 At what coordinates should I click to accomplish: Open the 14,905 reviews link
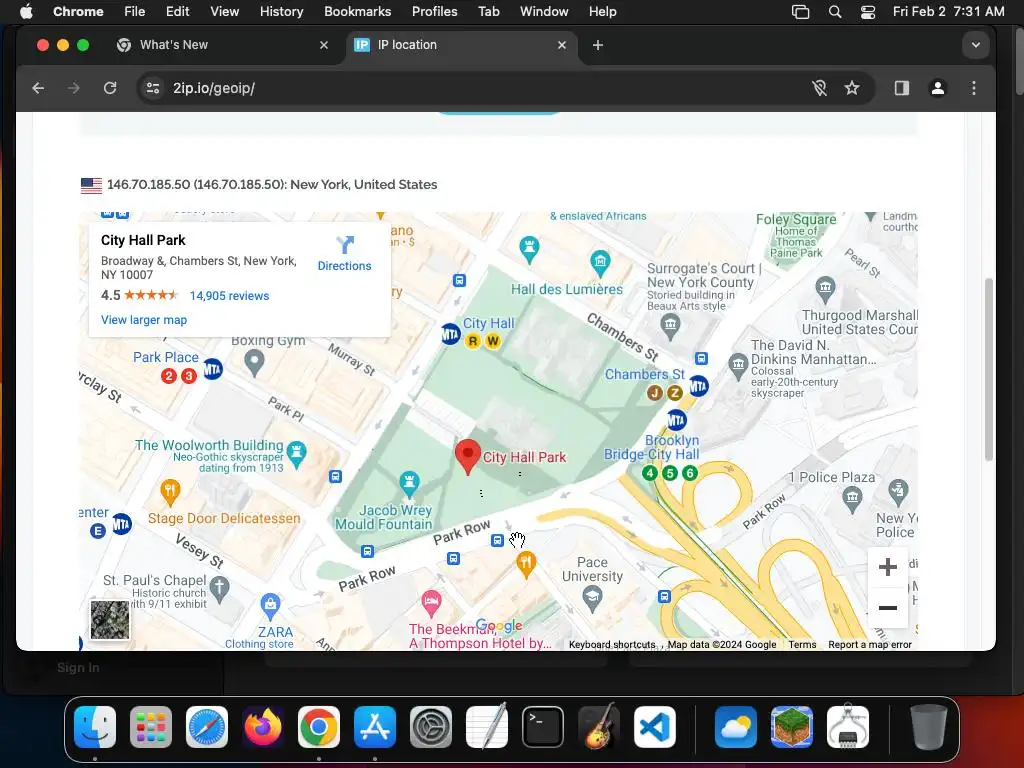[x=229, y=296]
